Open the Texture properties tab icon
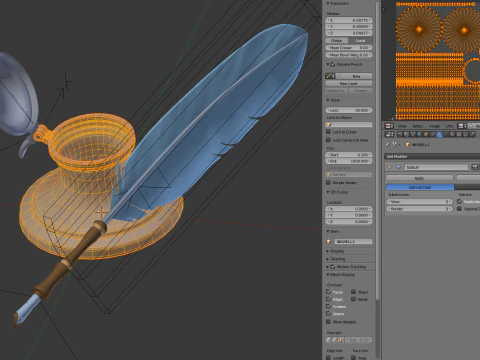The height and width of the screenshot is (360, 480). pyautogui.click(x=458, y=134)
